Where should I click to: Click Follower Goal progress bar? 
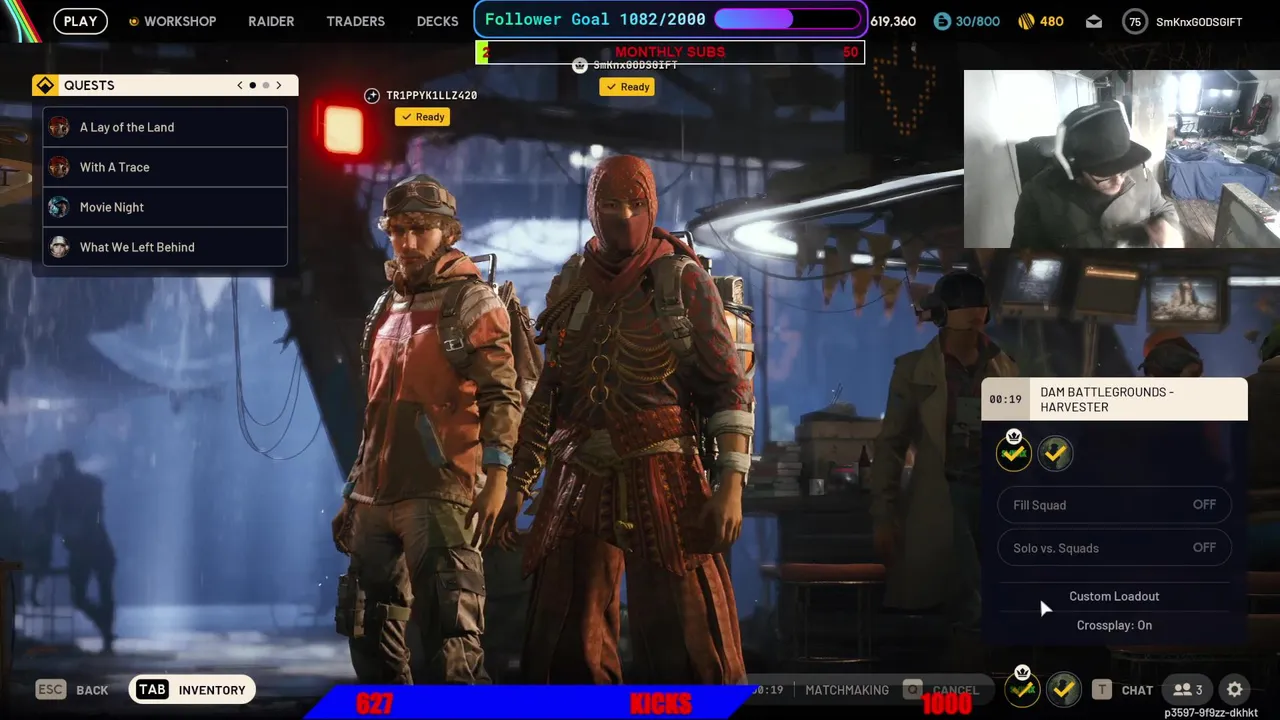[787, 19]
